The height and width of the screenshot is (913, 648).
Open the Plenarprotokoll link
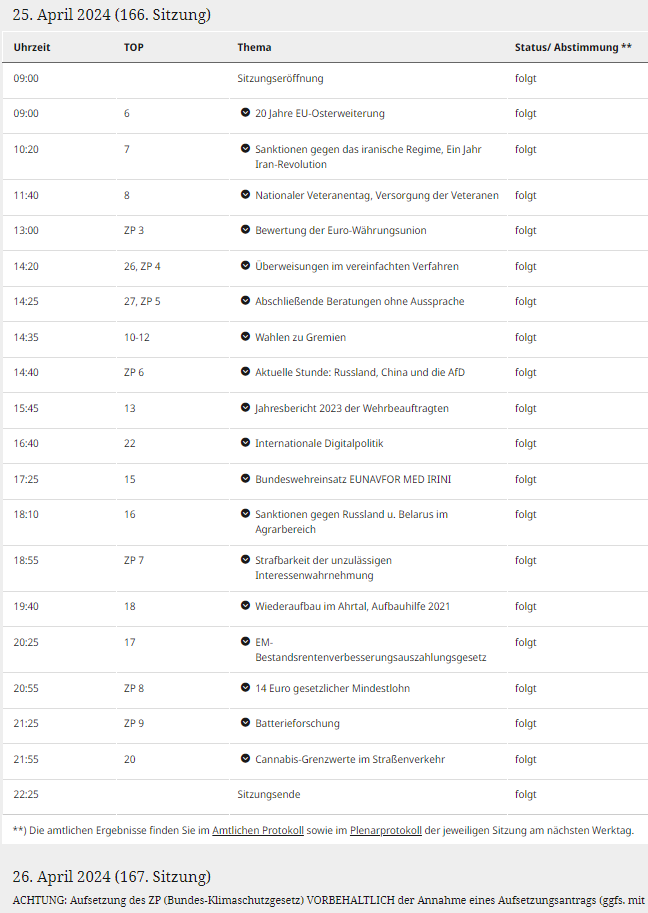click(x=387, y=830)
